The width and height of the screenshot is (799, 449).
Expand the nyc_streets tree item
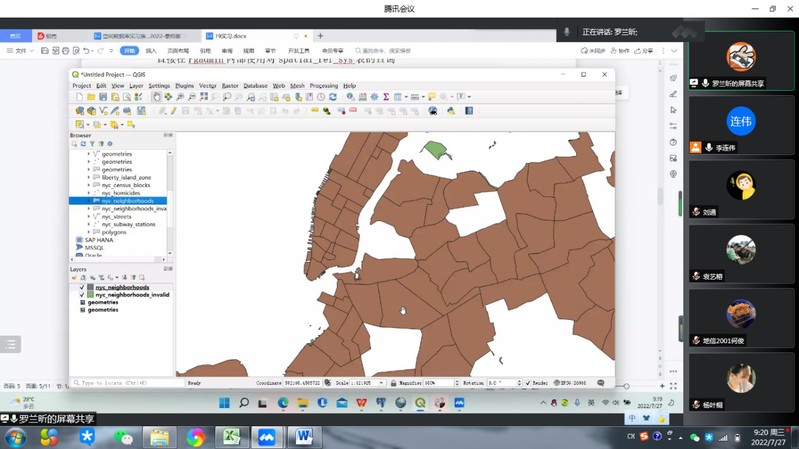pyautogui.click(x=89, y=217)
